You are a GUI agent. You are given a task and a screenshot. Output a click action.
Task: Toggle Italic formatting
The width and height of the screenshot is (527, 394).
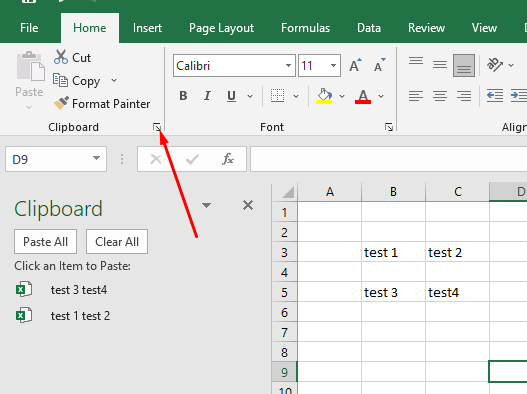pos(207,96)
